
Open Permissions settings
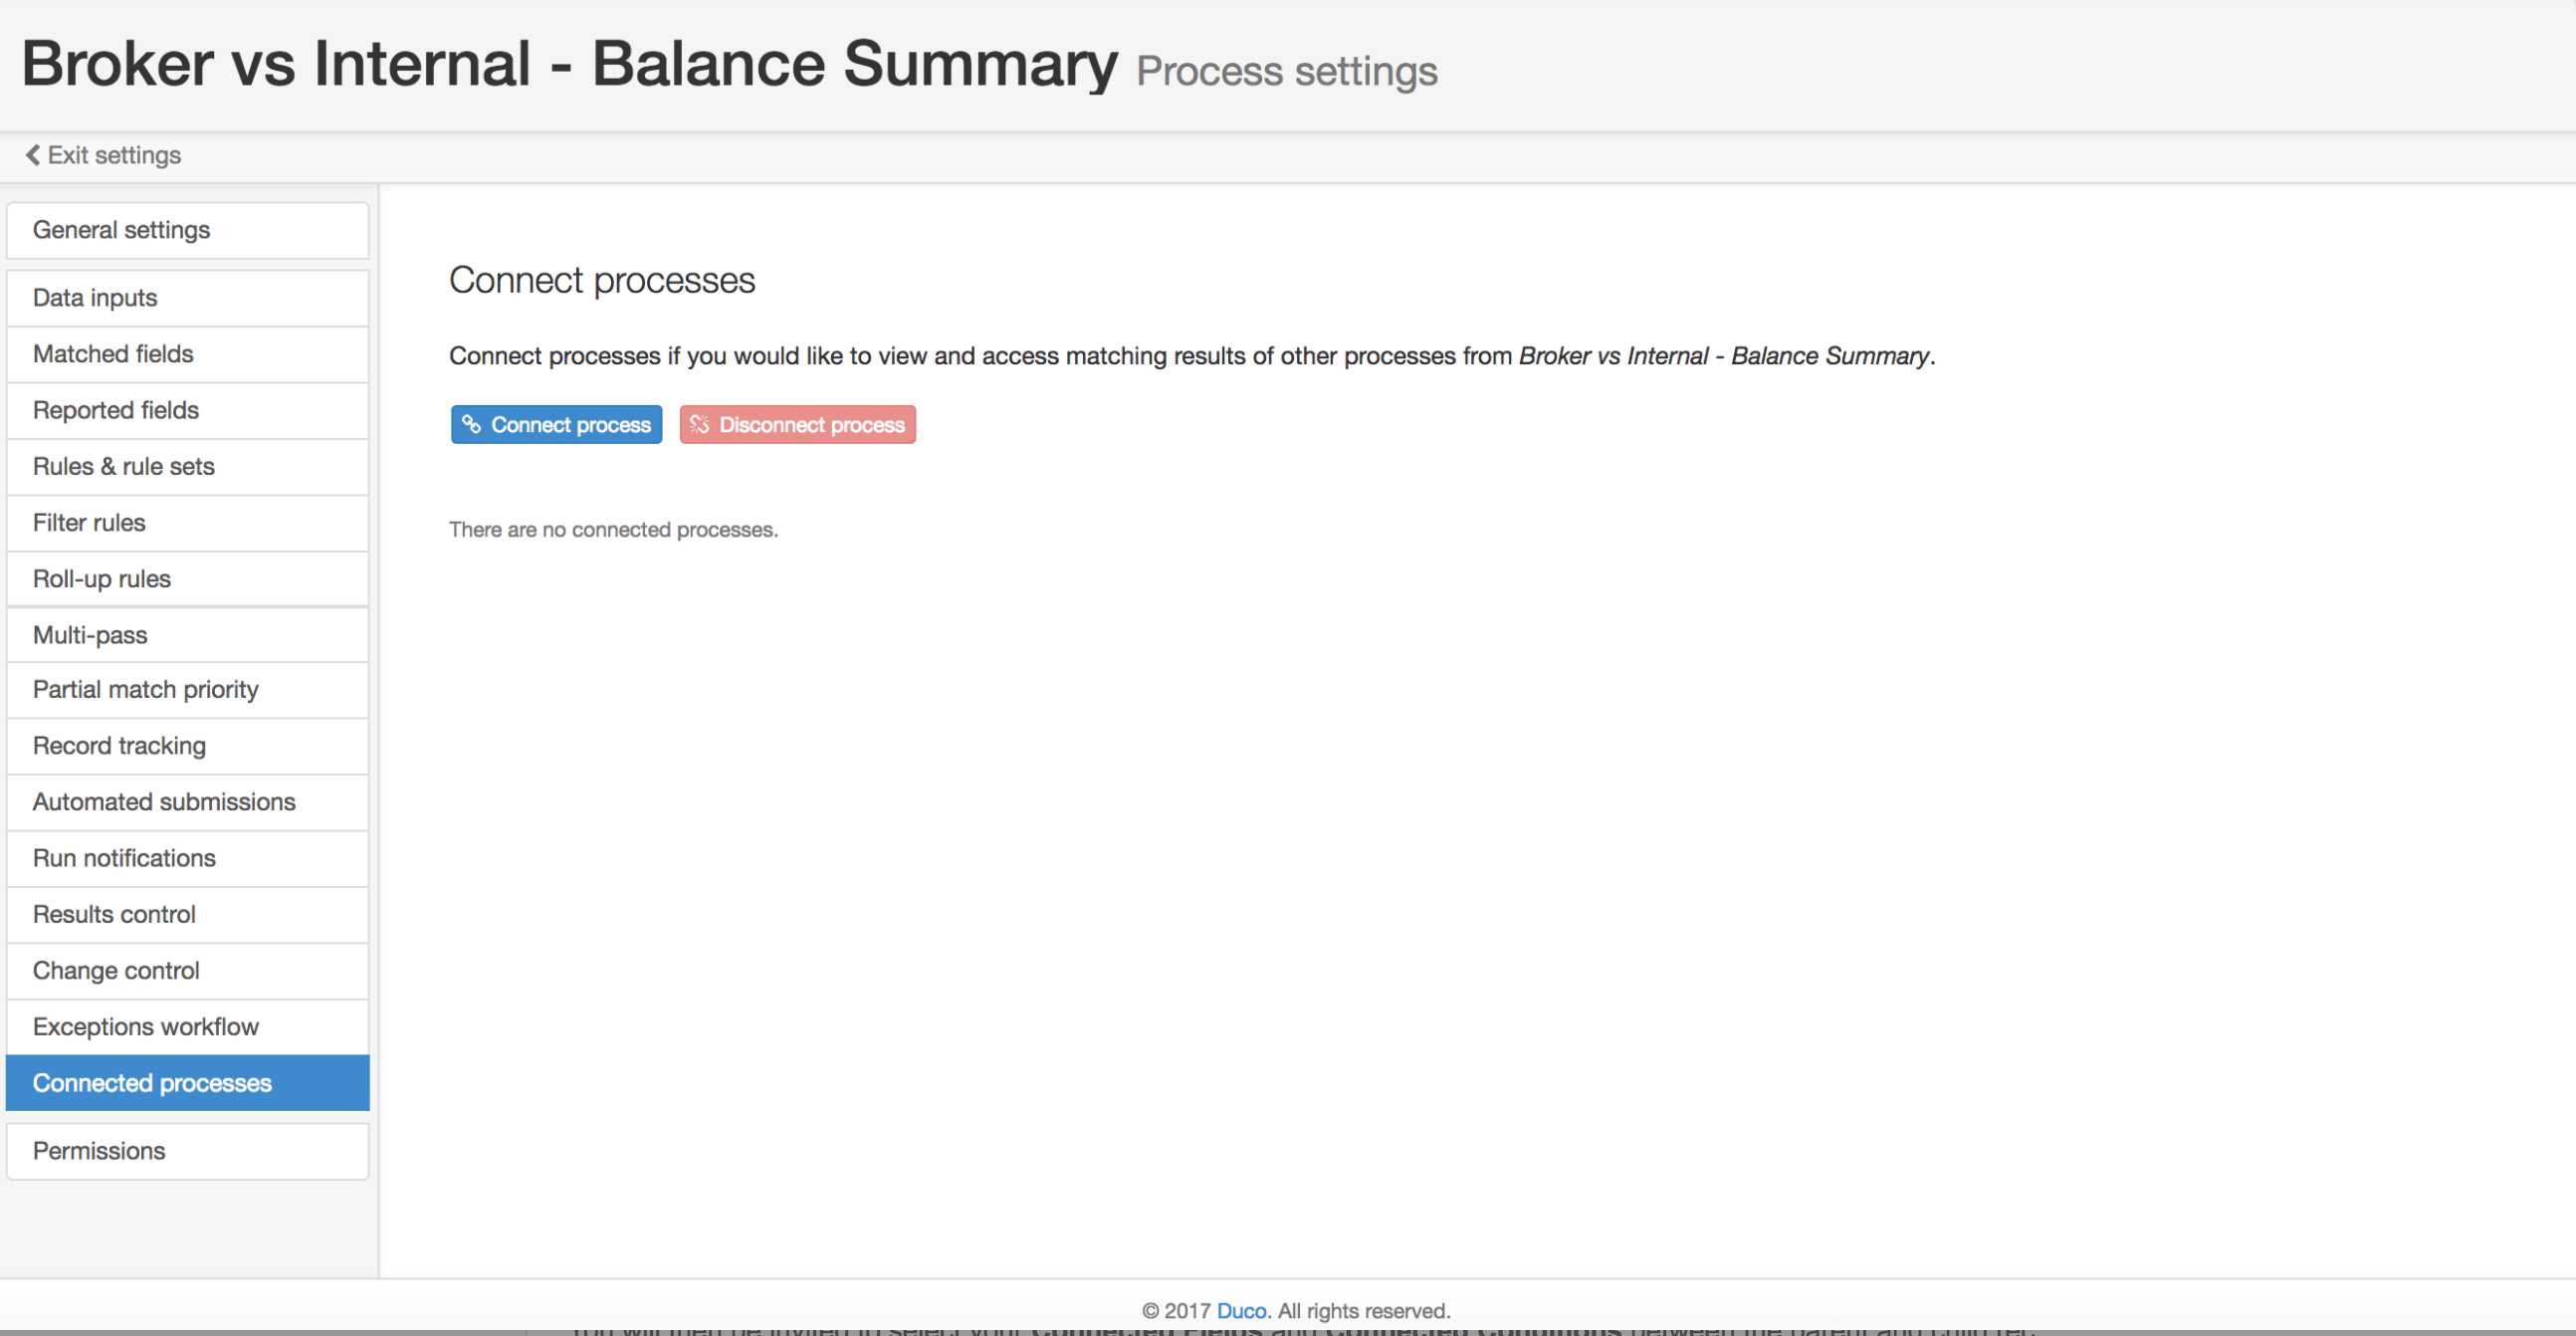(187, 1151)
